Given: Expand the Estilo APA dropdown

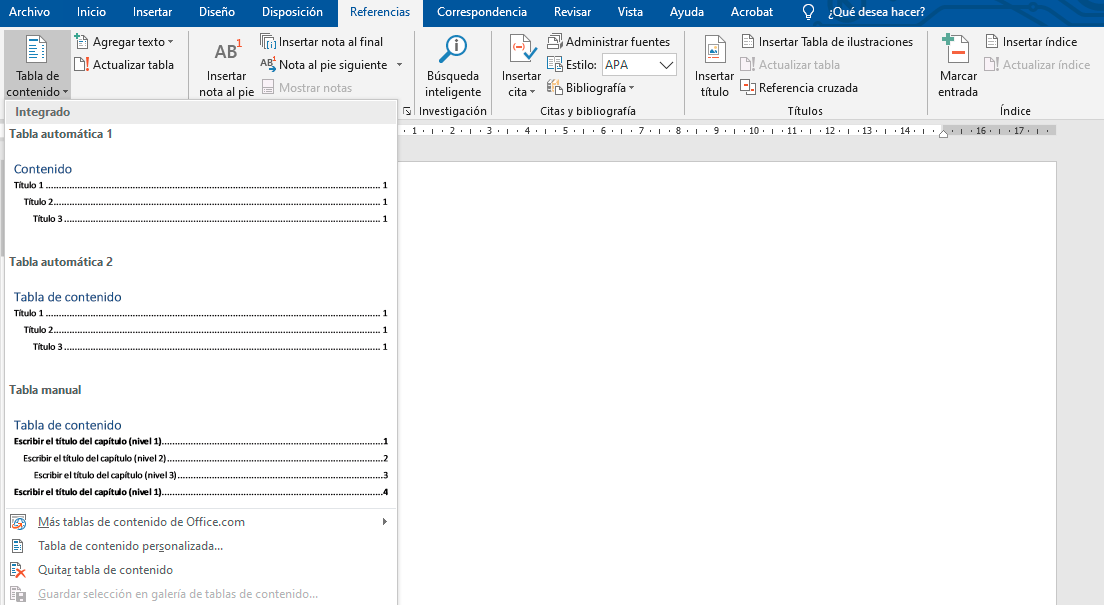Looking at the screenshot, I should (x=666, y=65).
